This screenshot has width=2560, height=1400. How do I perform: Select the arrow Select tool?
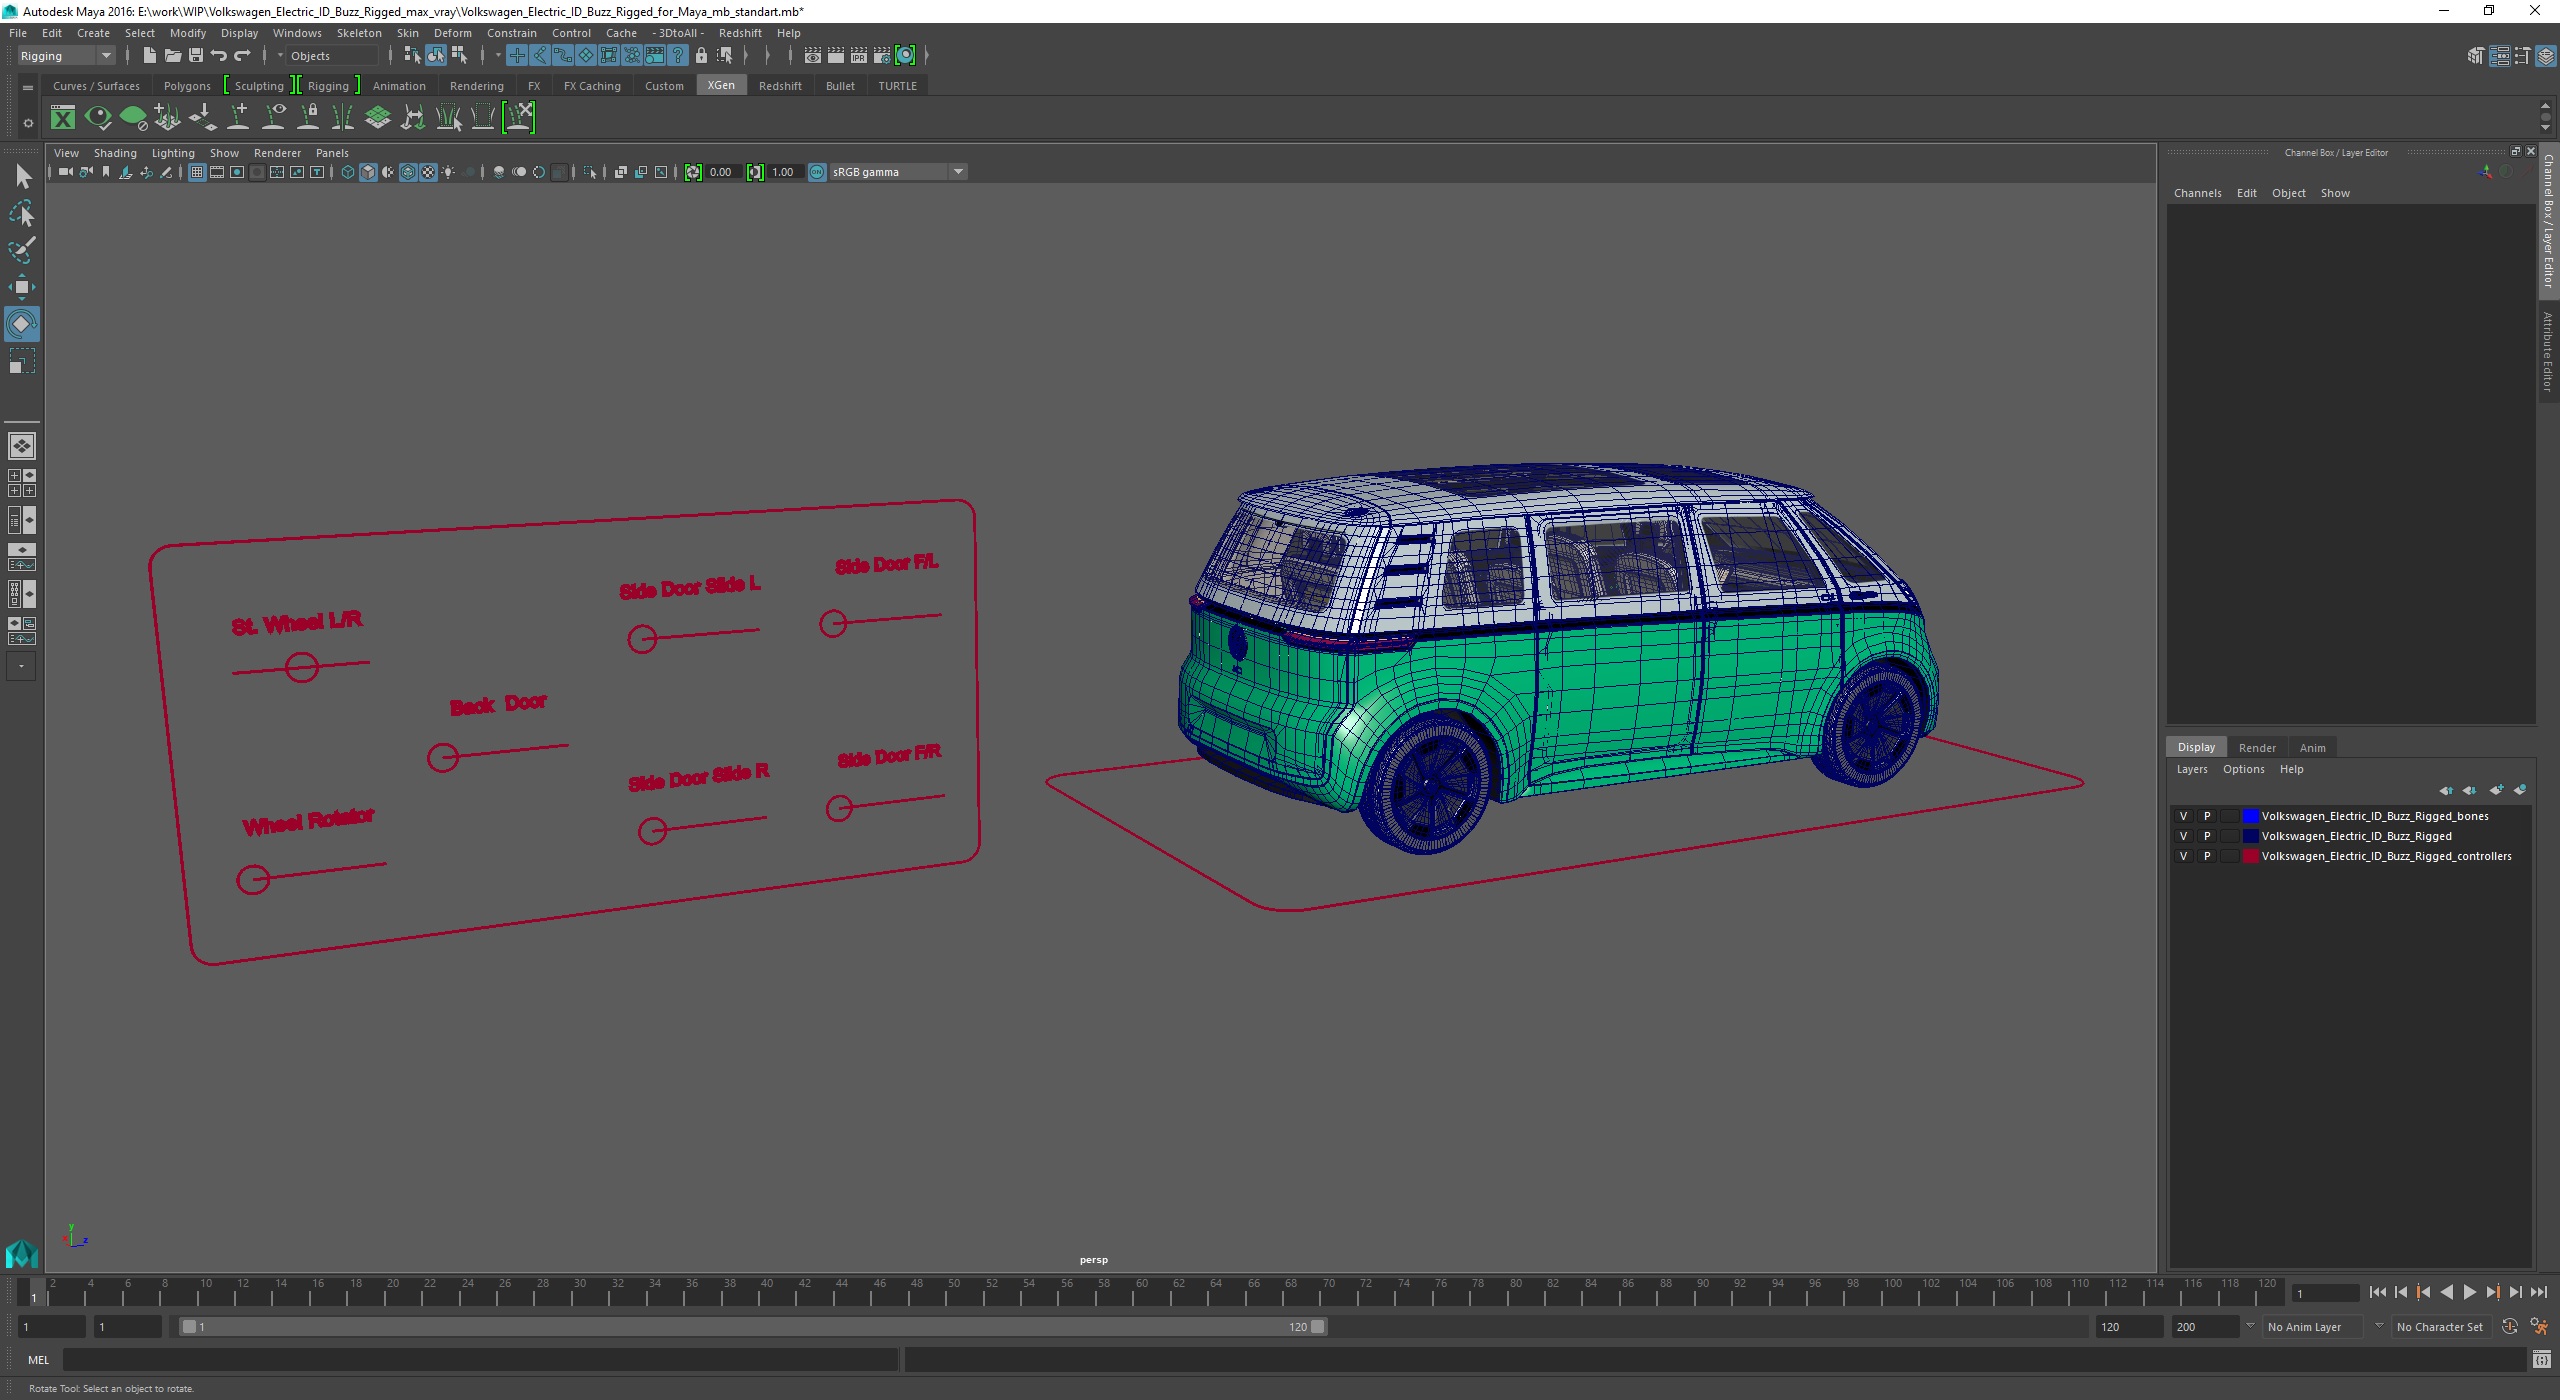click(22, 177)
